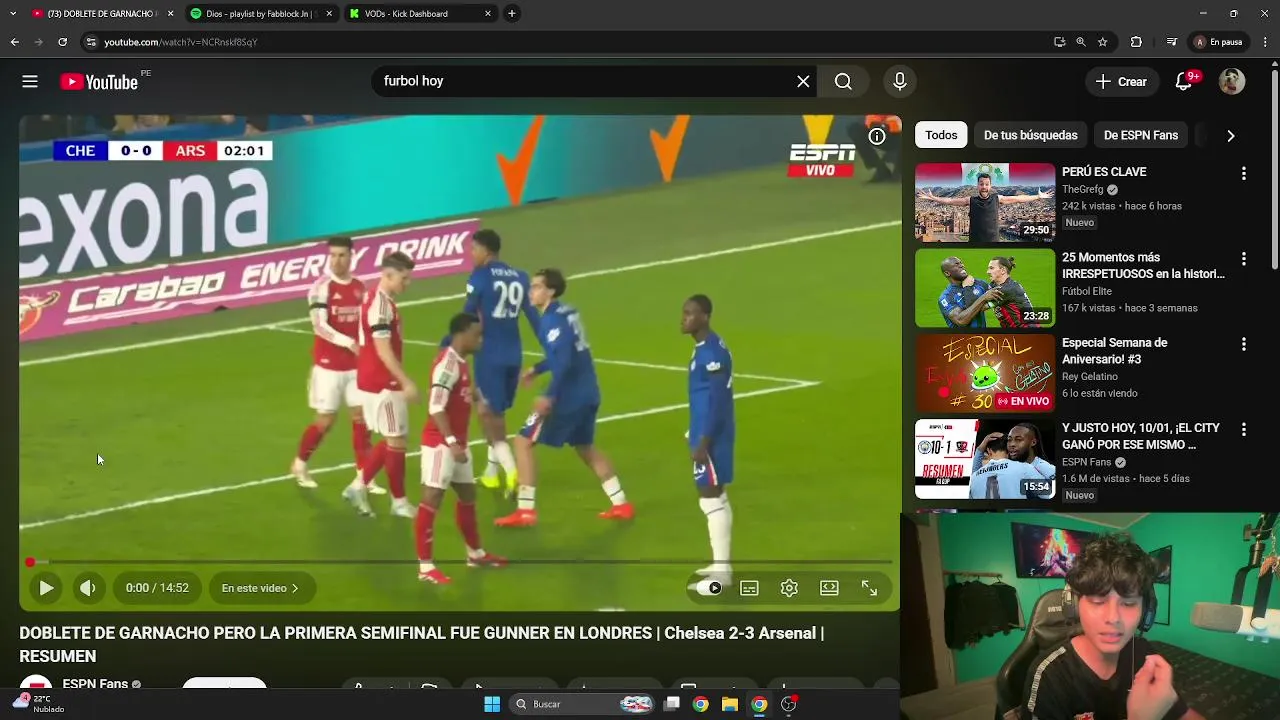Open weather widget showing 22°C
Viewport: 1280px width, 720px height.
(38, 704)
